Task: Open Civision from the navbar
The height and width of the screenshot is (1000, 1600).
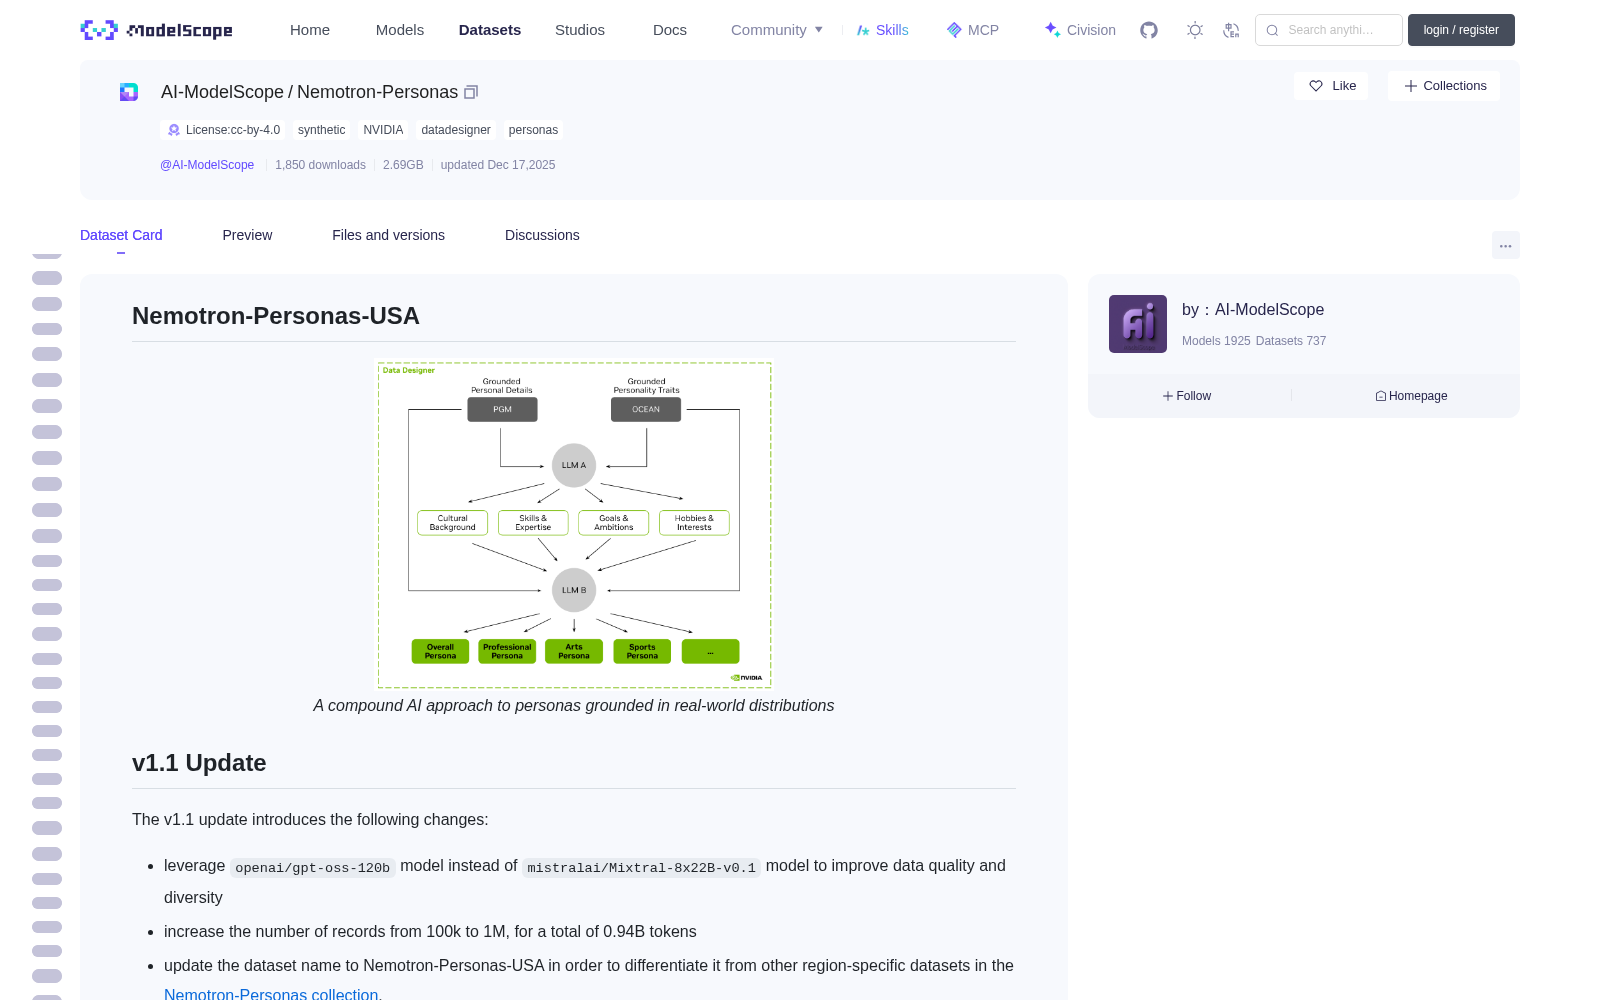Action: (1080, 30)
